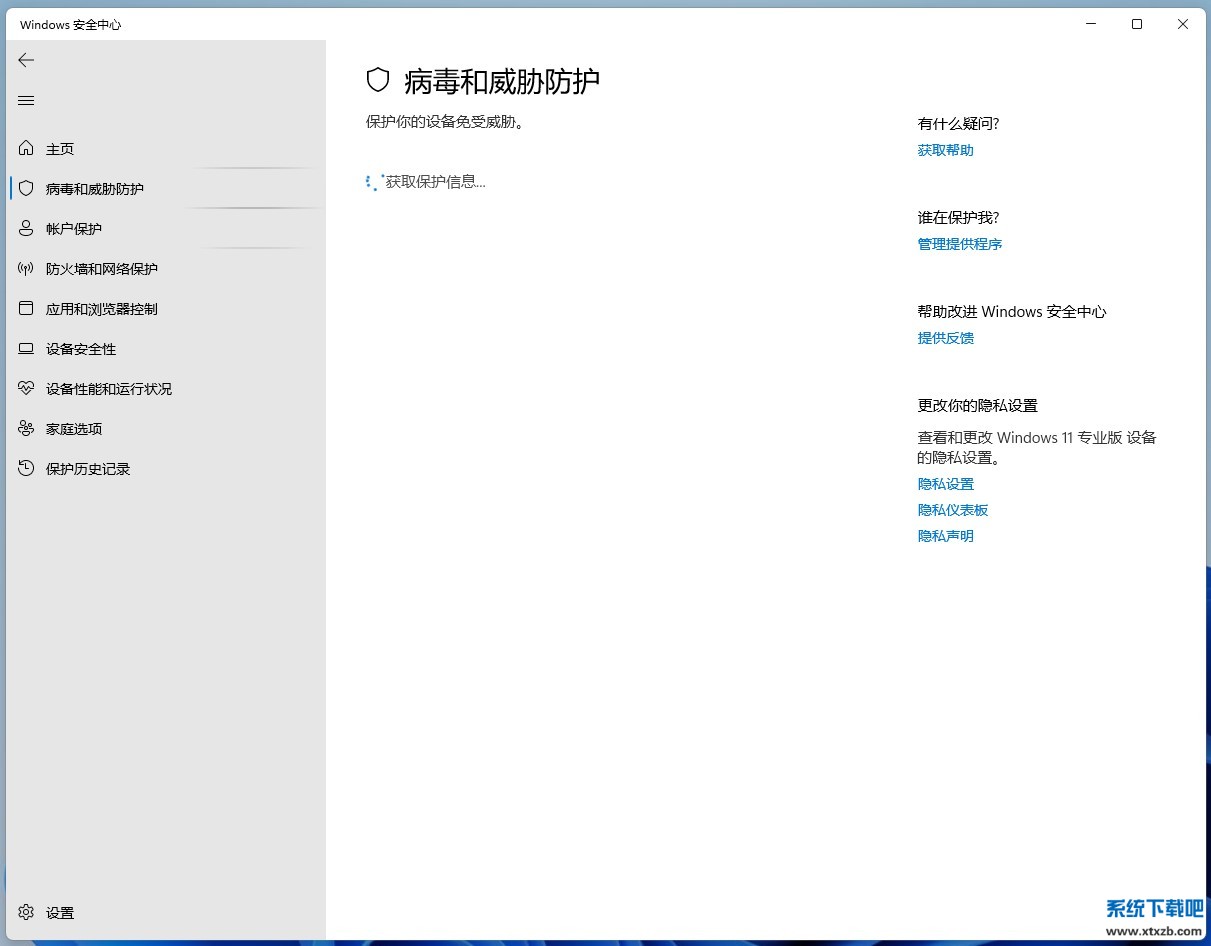Image resolution: width=1211 pixels, height=946 pixels.
Task: Maximize the Windows 安全中心 window
Action: (x=1137, y=24)
